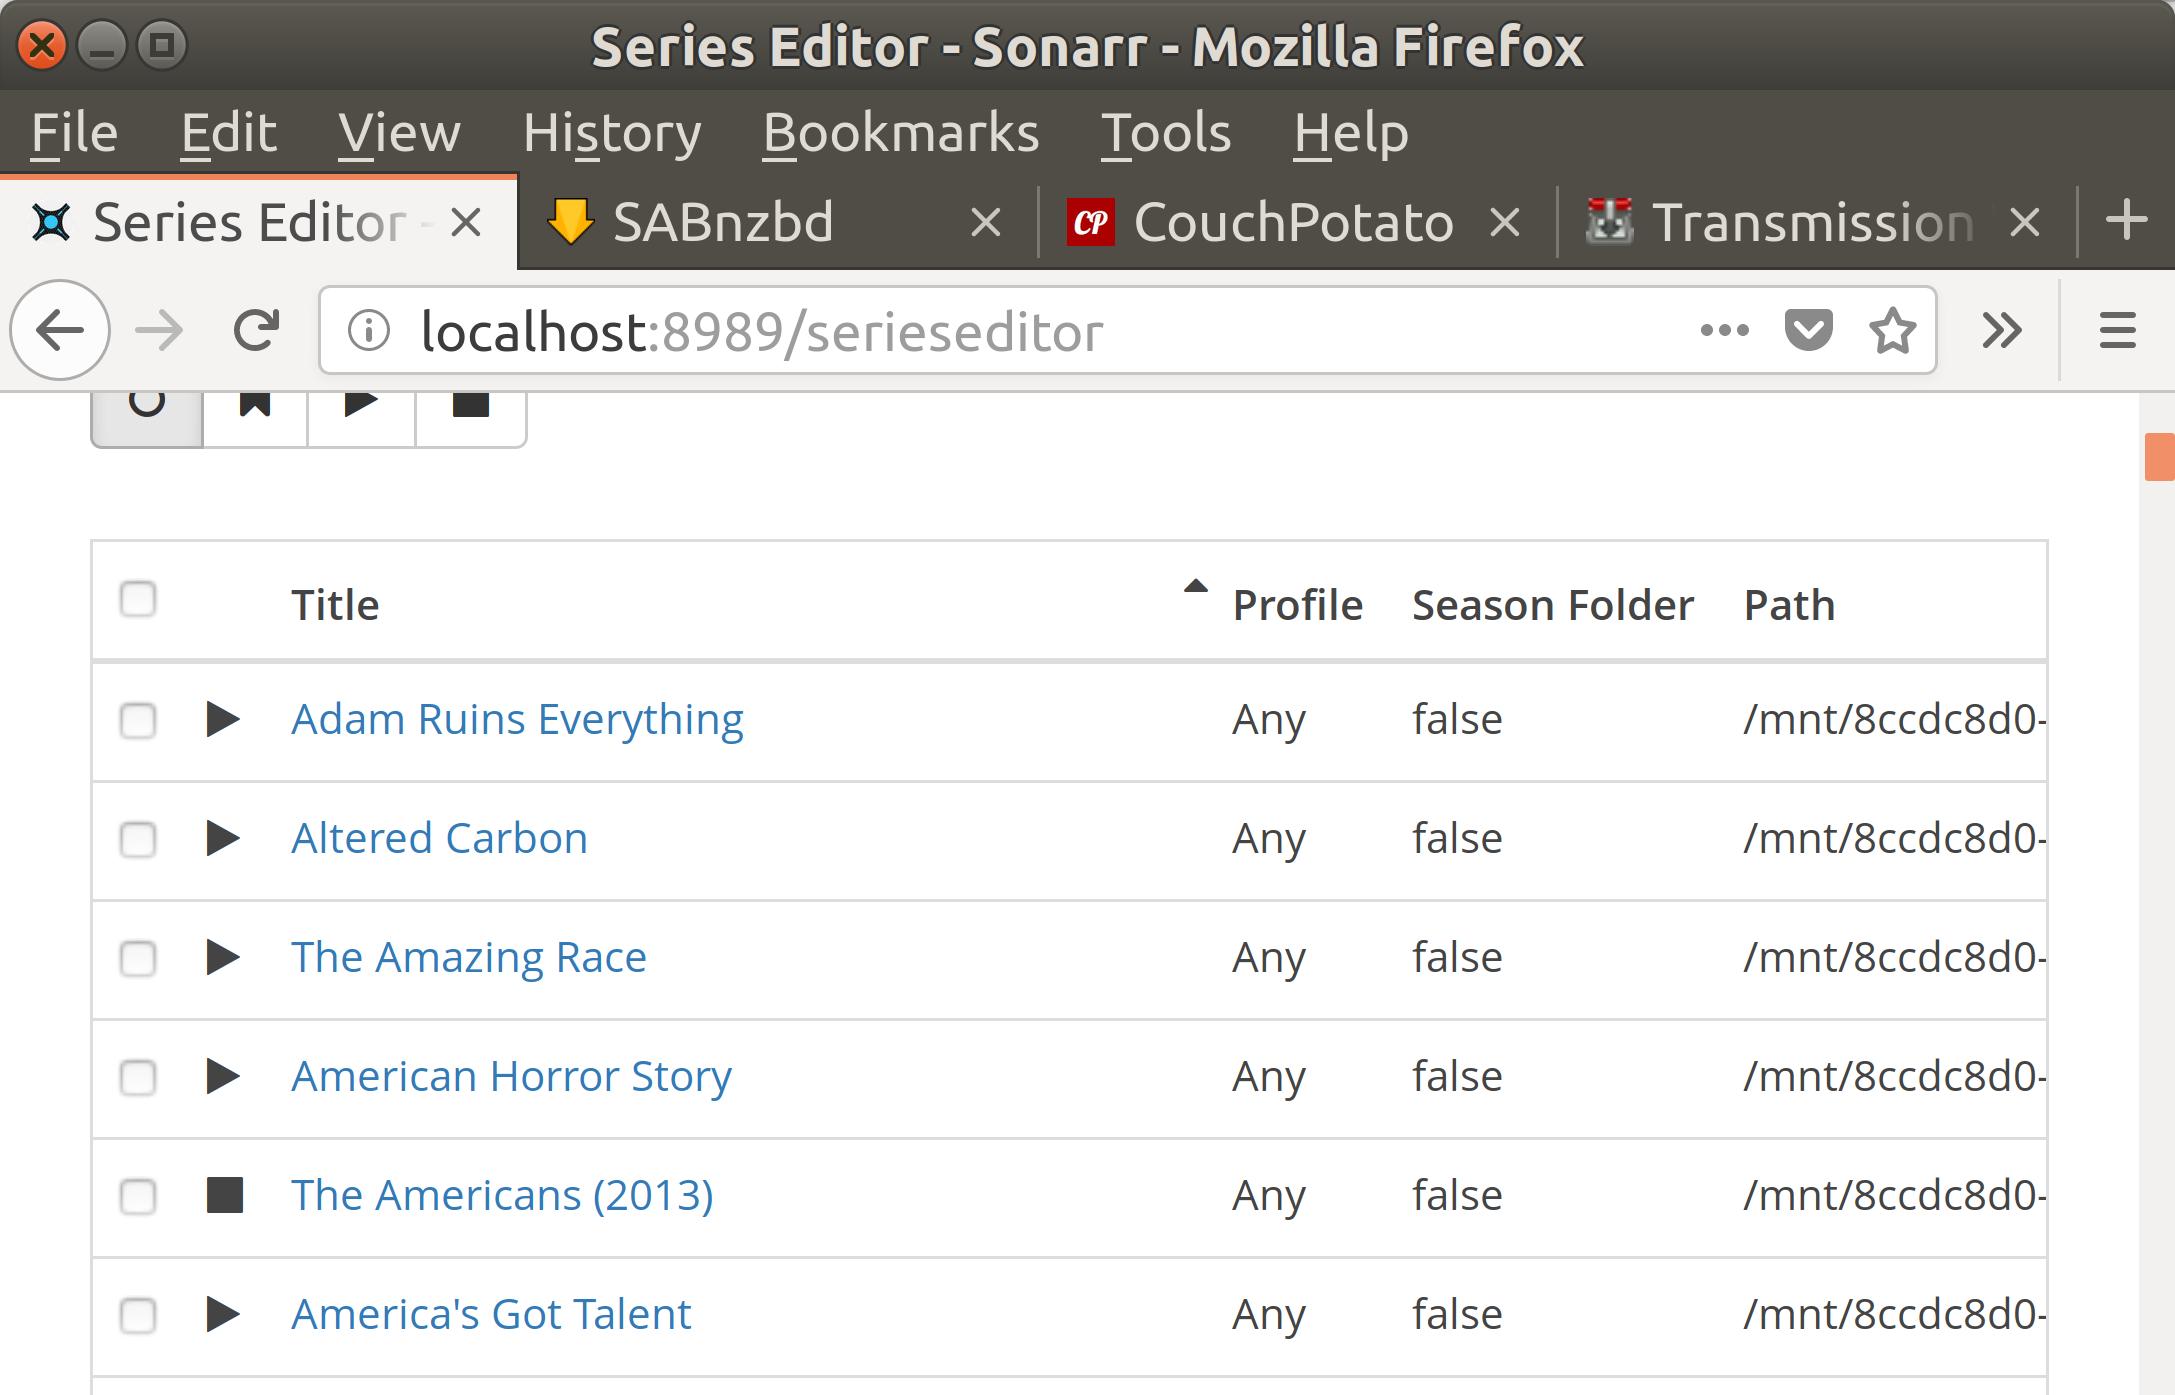Check Adam Ruins Everything row checkbox
Screen dimensions: 2175x1395
pyautogui.click(x=138, y=720)
